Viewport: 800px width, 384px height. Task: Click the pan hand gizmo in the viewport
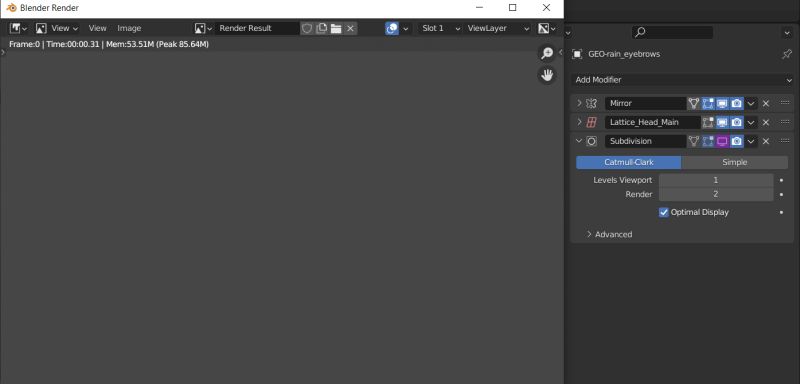547,75
